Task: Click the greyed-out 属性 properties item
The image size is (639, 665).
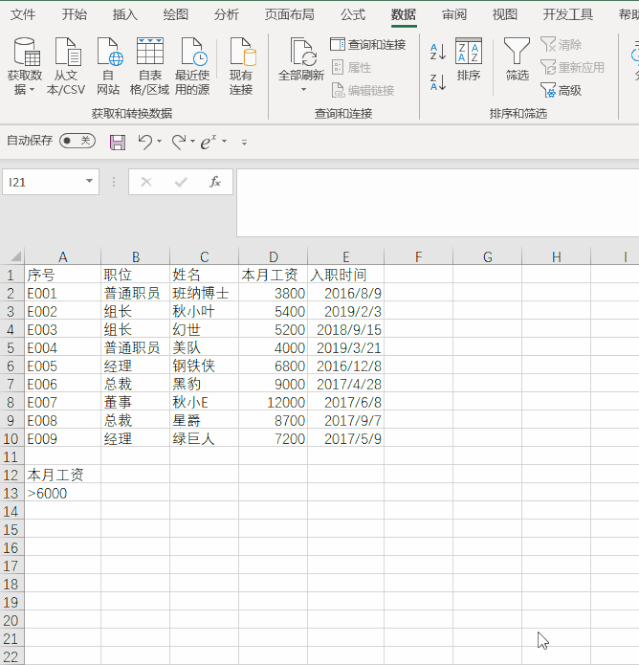Action: tap(351, 67)
